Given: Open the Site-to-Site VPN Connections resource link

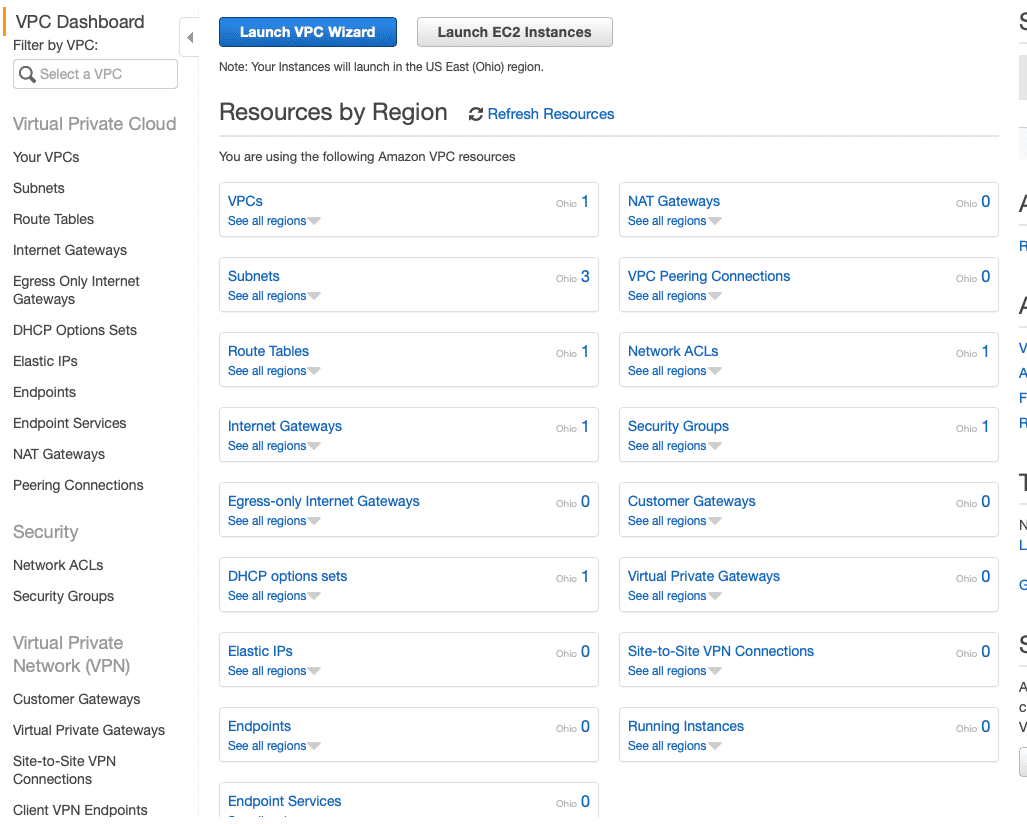Looking at the screenshot, I should [720, 651].
